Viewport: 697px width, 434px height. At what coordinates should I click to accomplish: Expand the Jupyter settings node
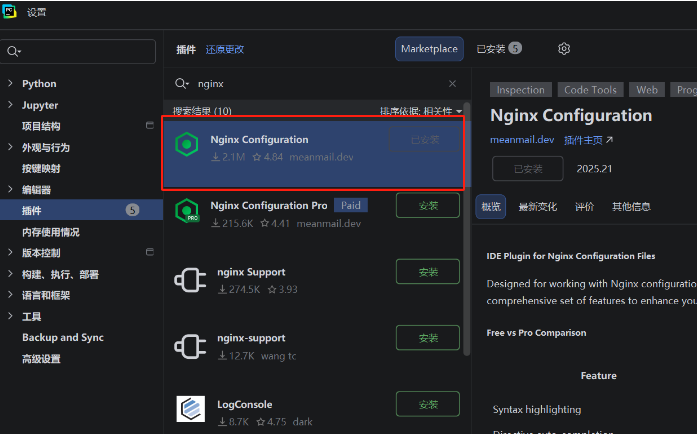(10, 104)
